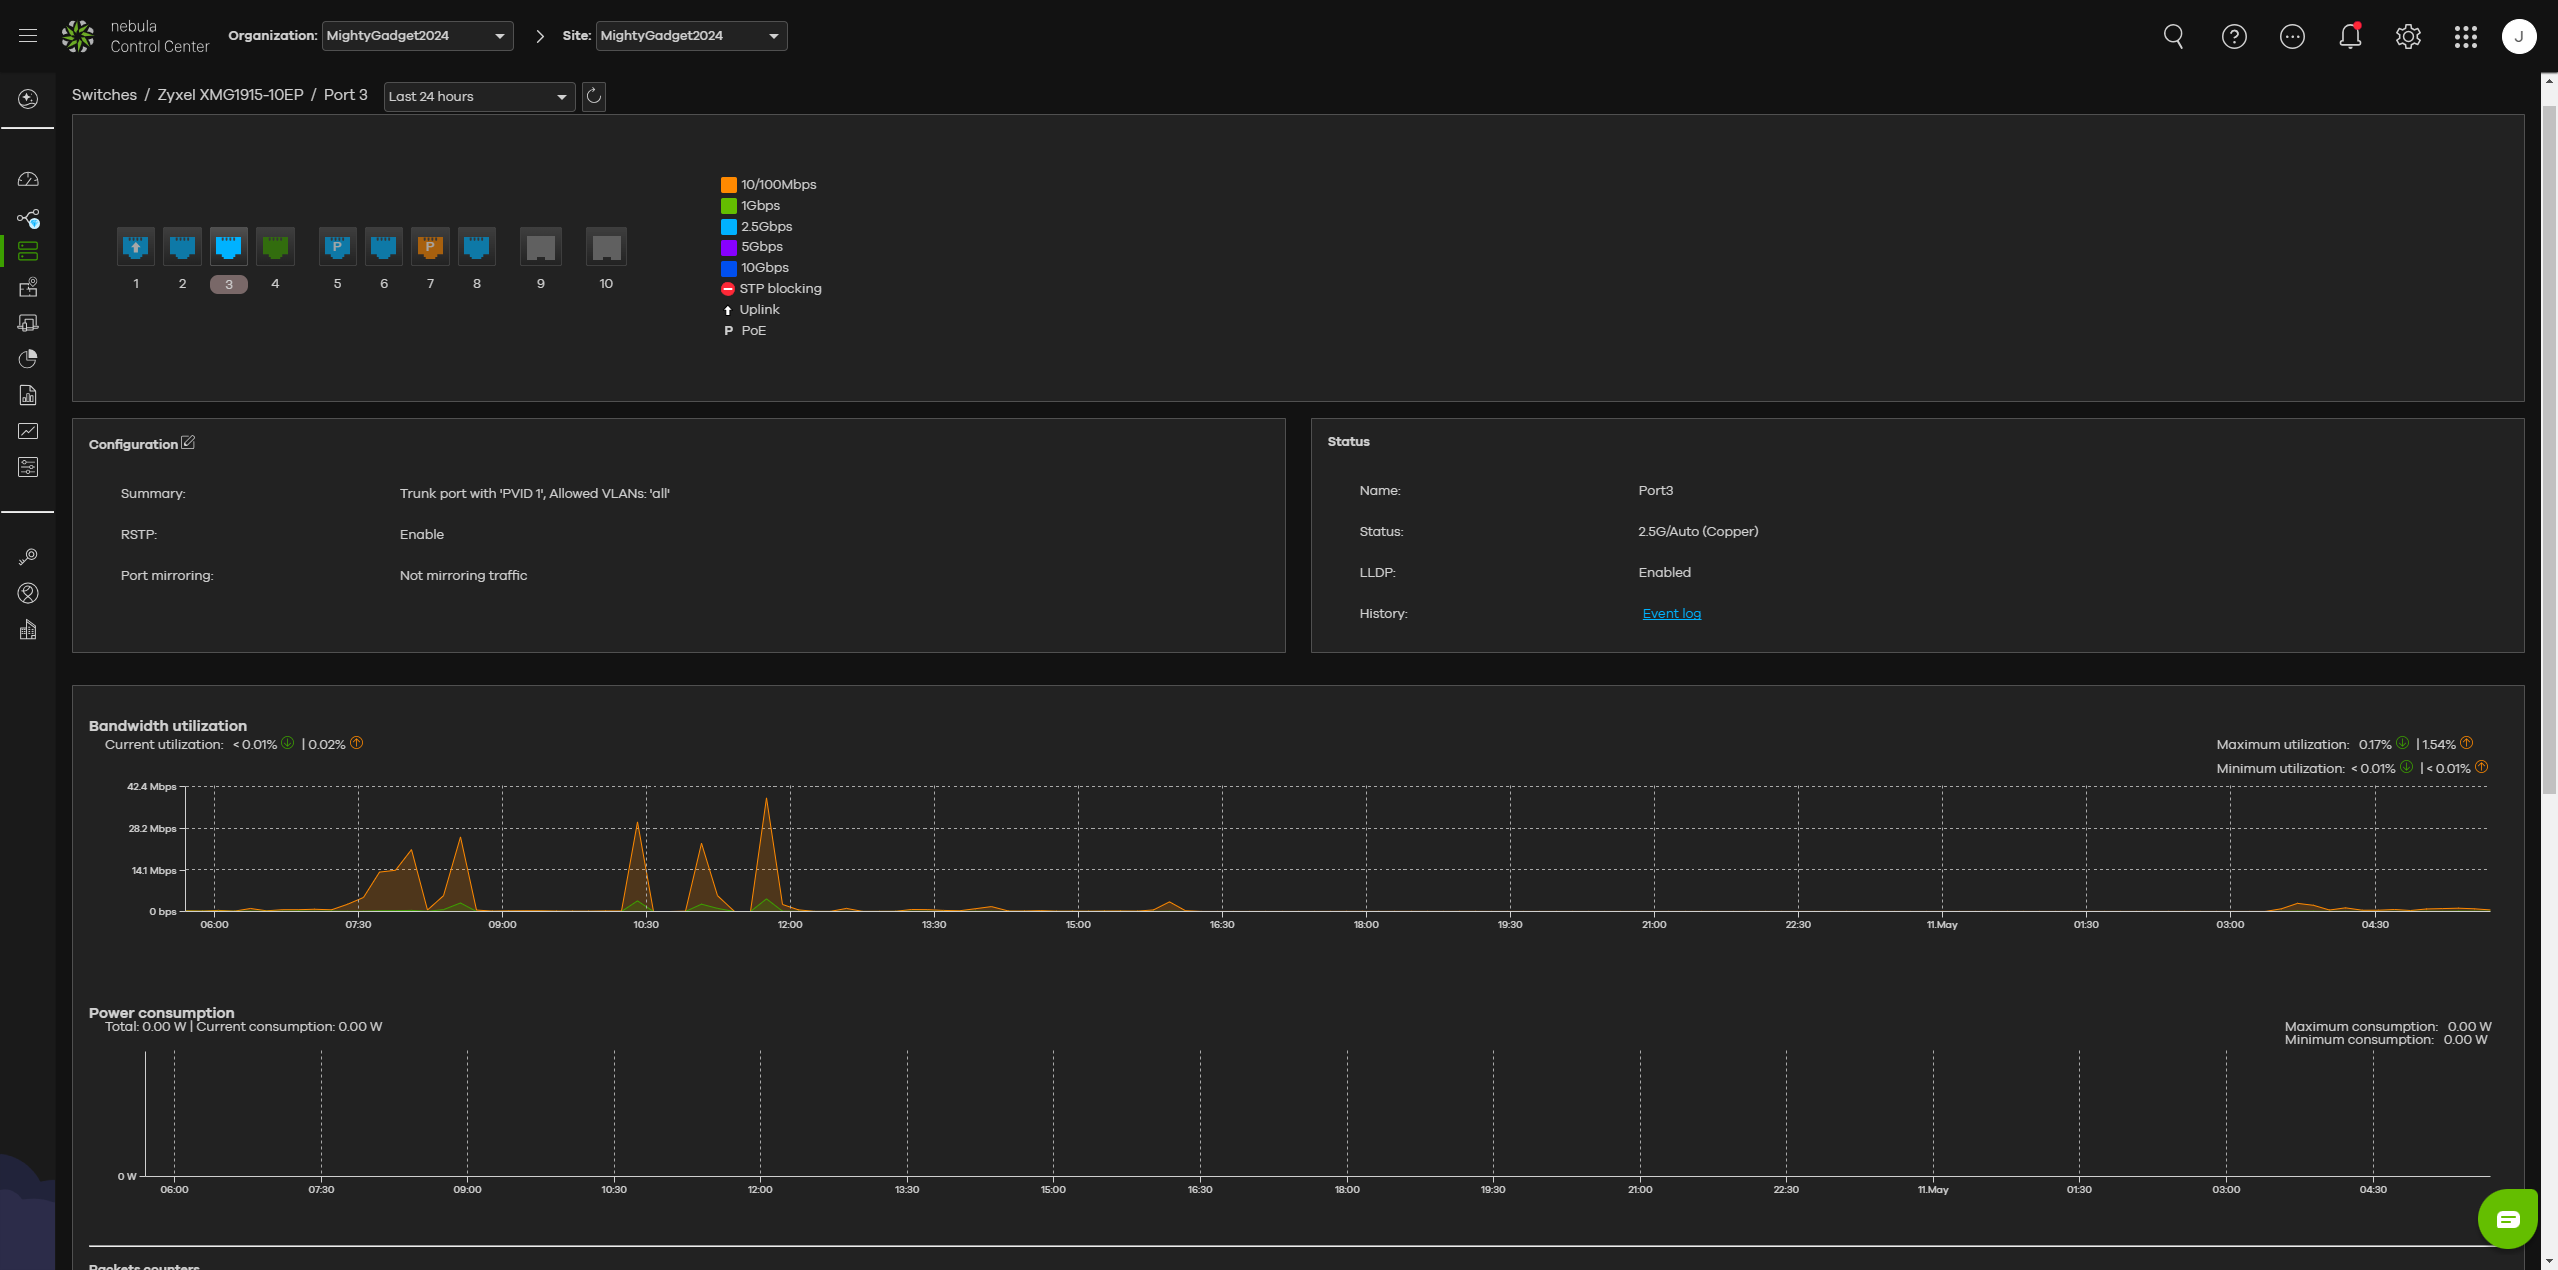Expand the Organization dropdown
The width and height of the screenshot is (2558, 1270).
pyautogui.click(x=417, y=36)
